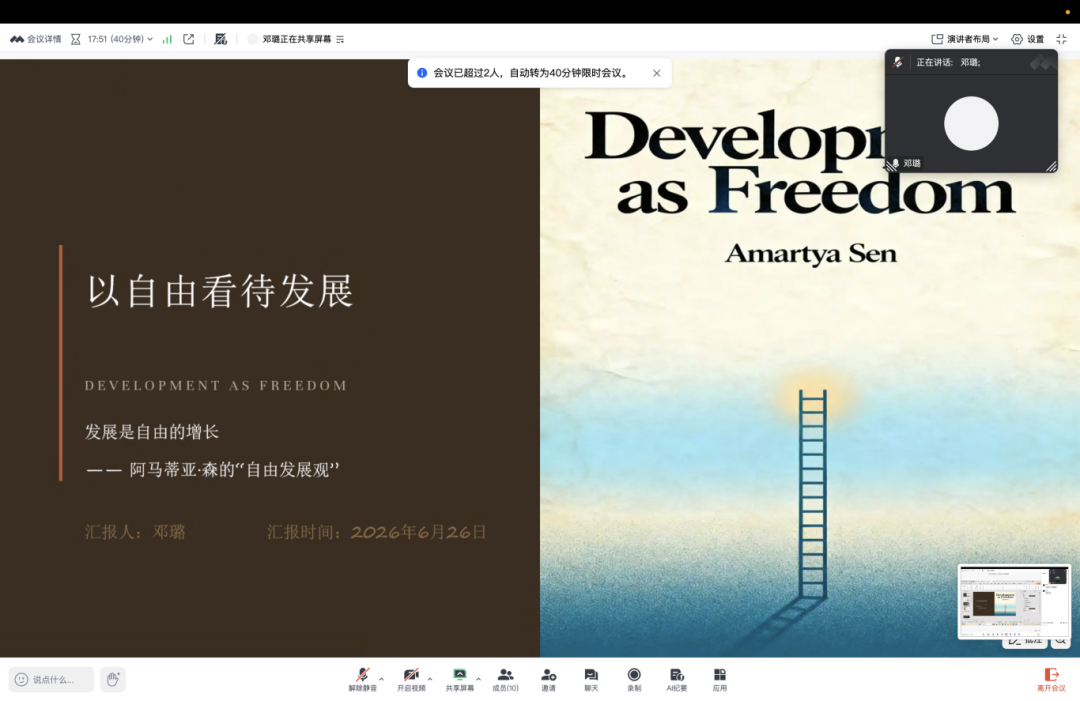Open the menu beside 邓璐正在共享屏幕

click(x=340, y=39)
